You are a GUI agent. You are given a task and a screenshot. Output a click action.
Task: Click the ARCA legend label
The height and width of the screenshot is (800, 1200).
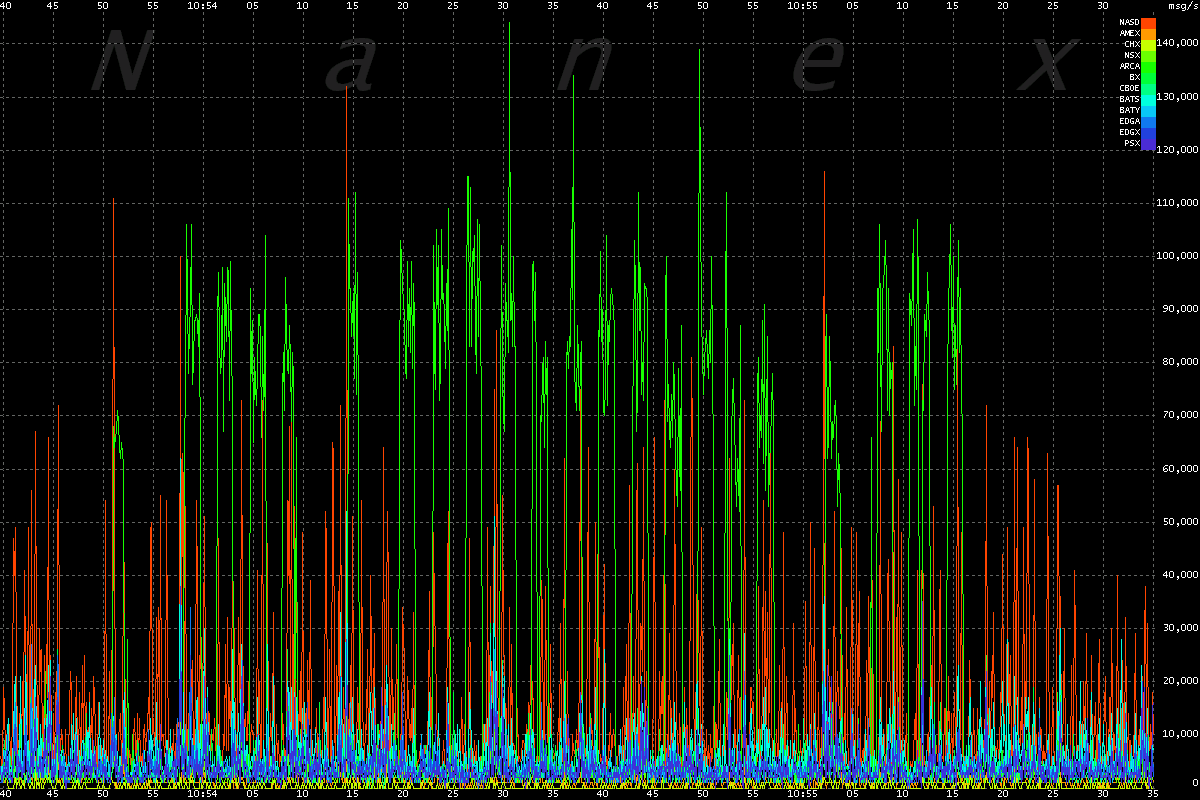tap(1129, 65)
